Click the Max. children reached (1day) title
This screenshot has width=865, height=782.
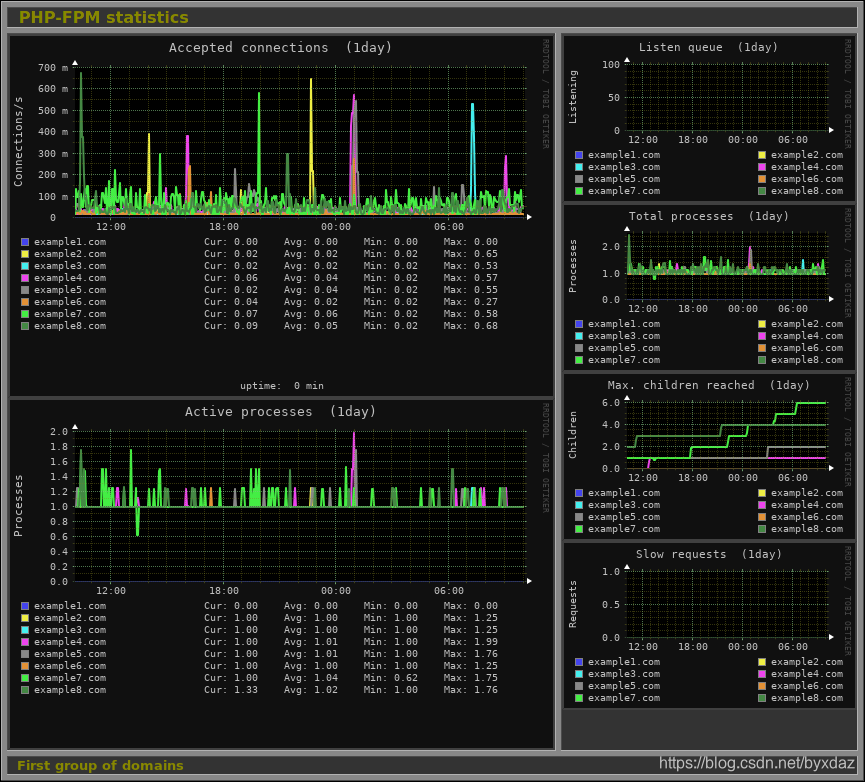tap(708, 385)
